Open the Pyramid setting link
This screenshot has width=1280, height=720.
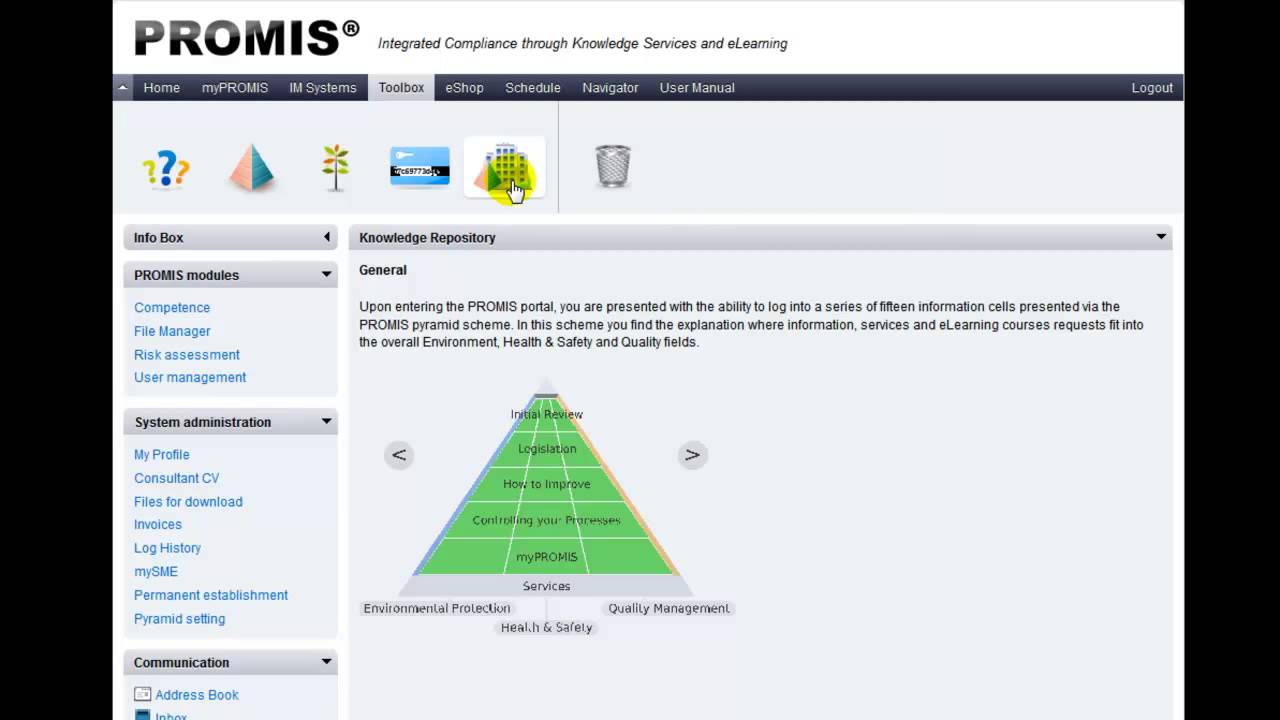(x=180, y=619)
